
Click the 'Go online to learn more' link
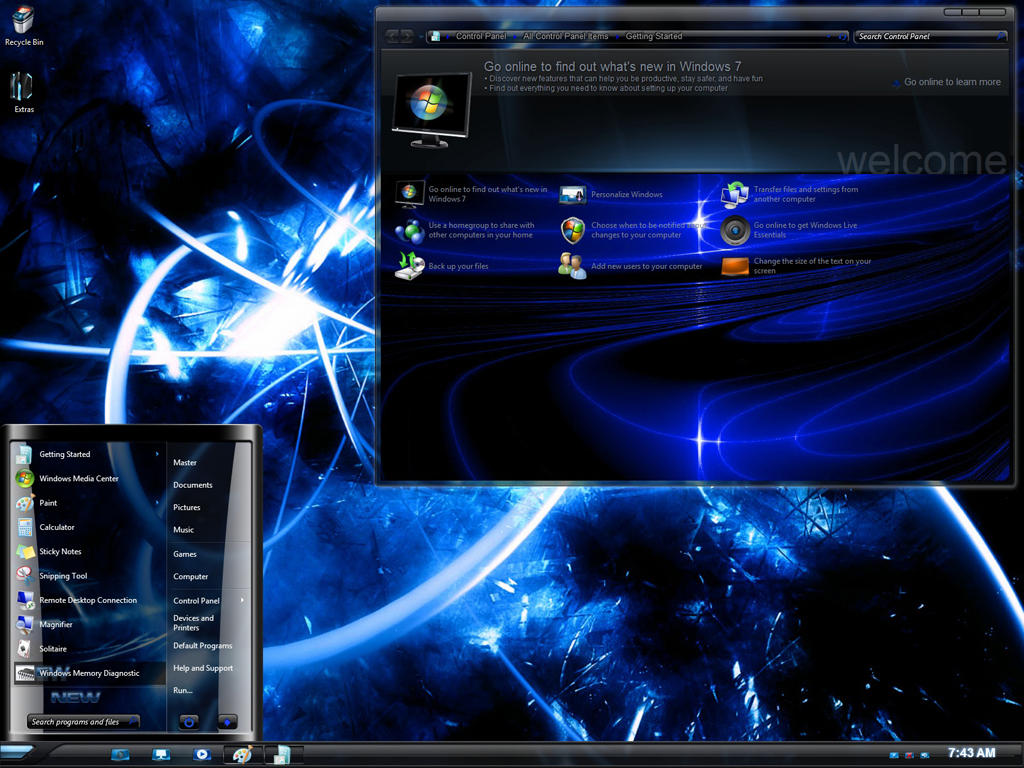tap(952, 82)
